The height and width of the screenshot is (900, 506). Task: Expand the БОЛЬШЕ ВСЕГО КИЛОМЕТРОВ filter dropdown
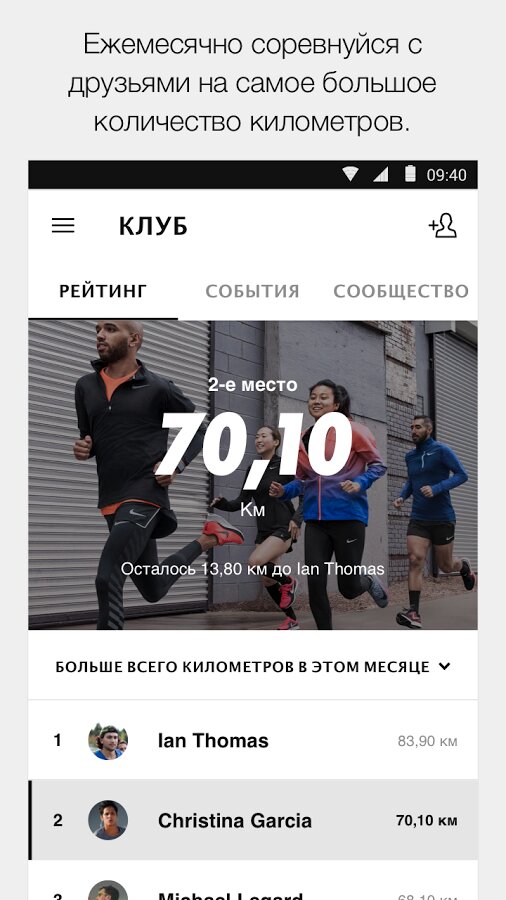(253, 667)
